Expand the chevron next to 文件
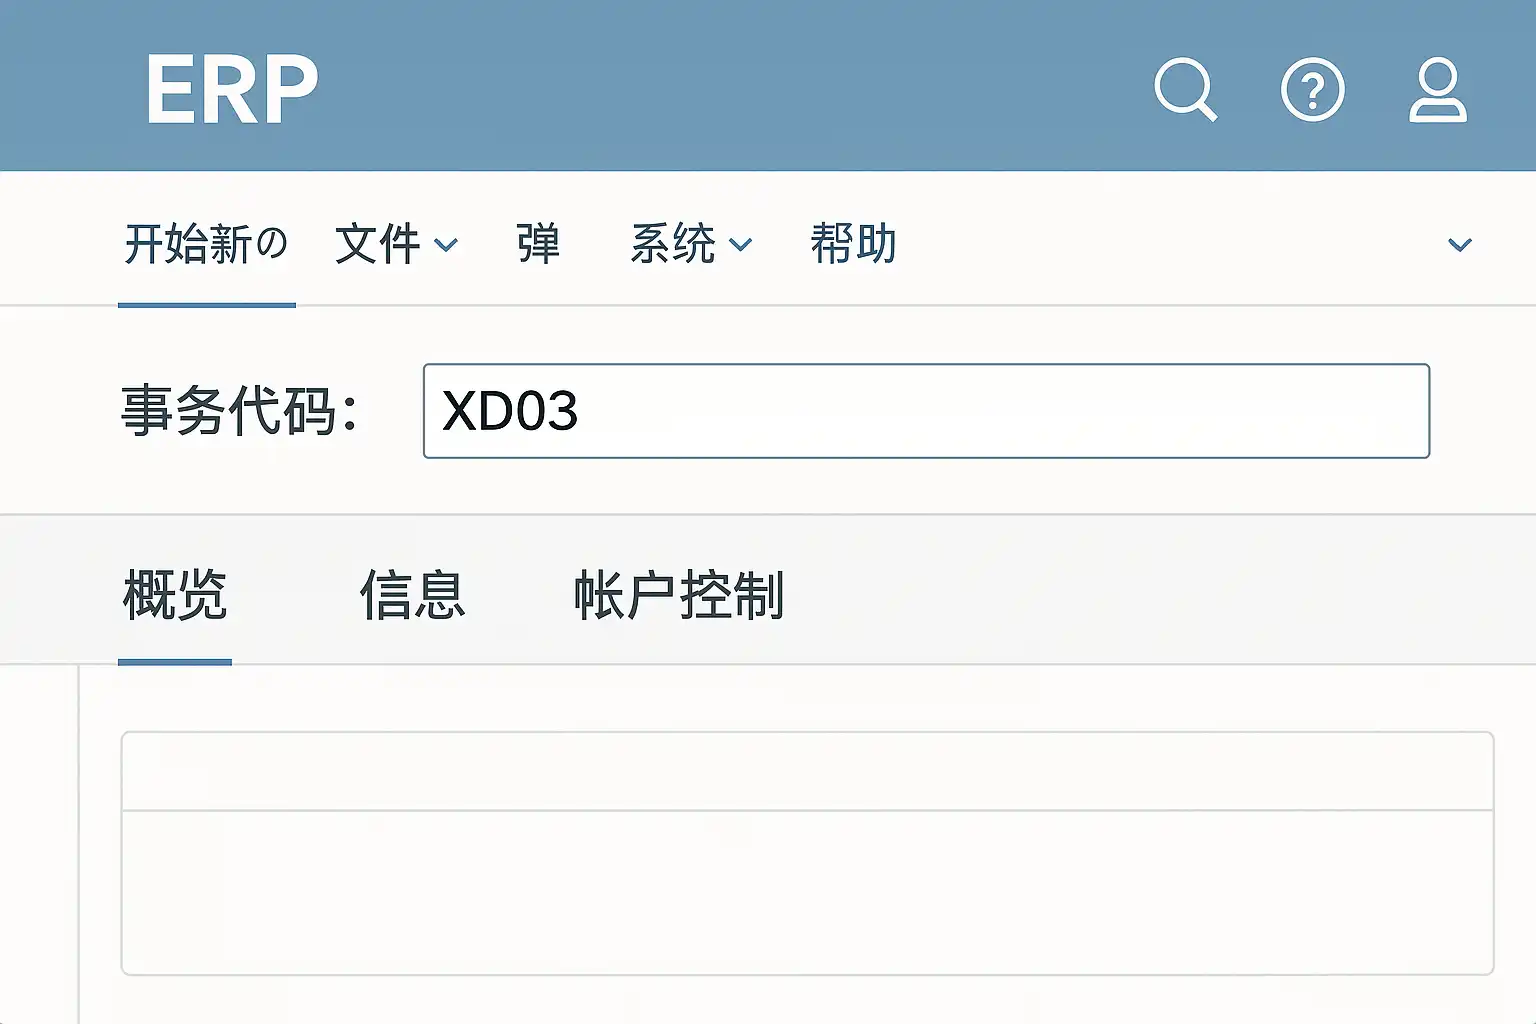The width and height of the screenshot is (1536, 1024). point(446,245)
